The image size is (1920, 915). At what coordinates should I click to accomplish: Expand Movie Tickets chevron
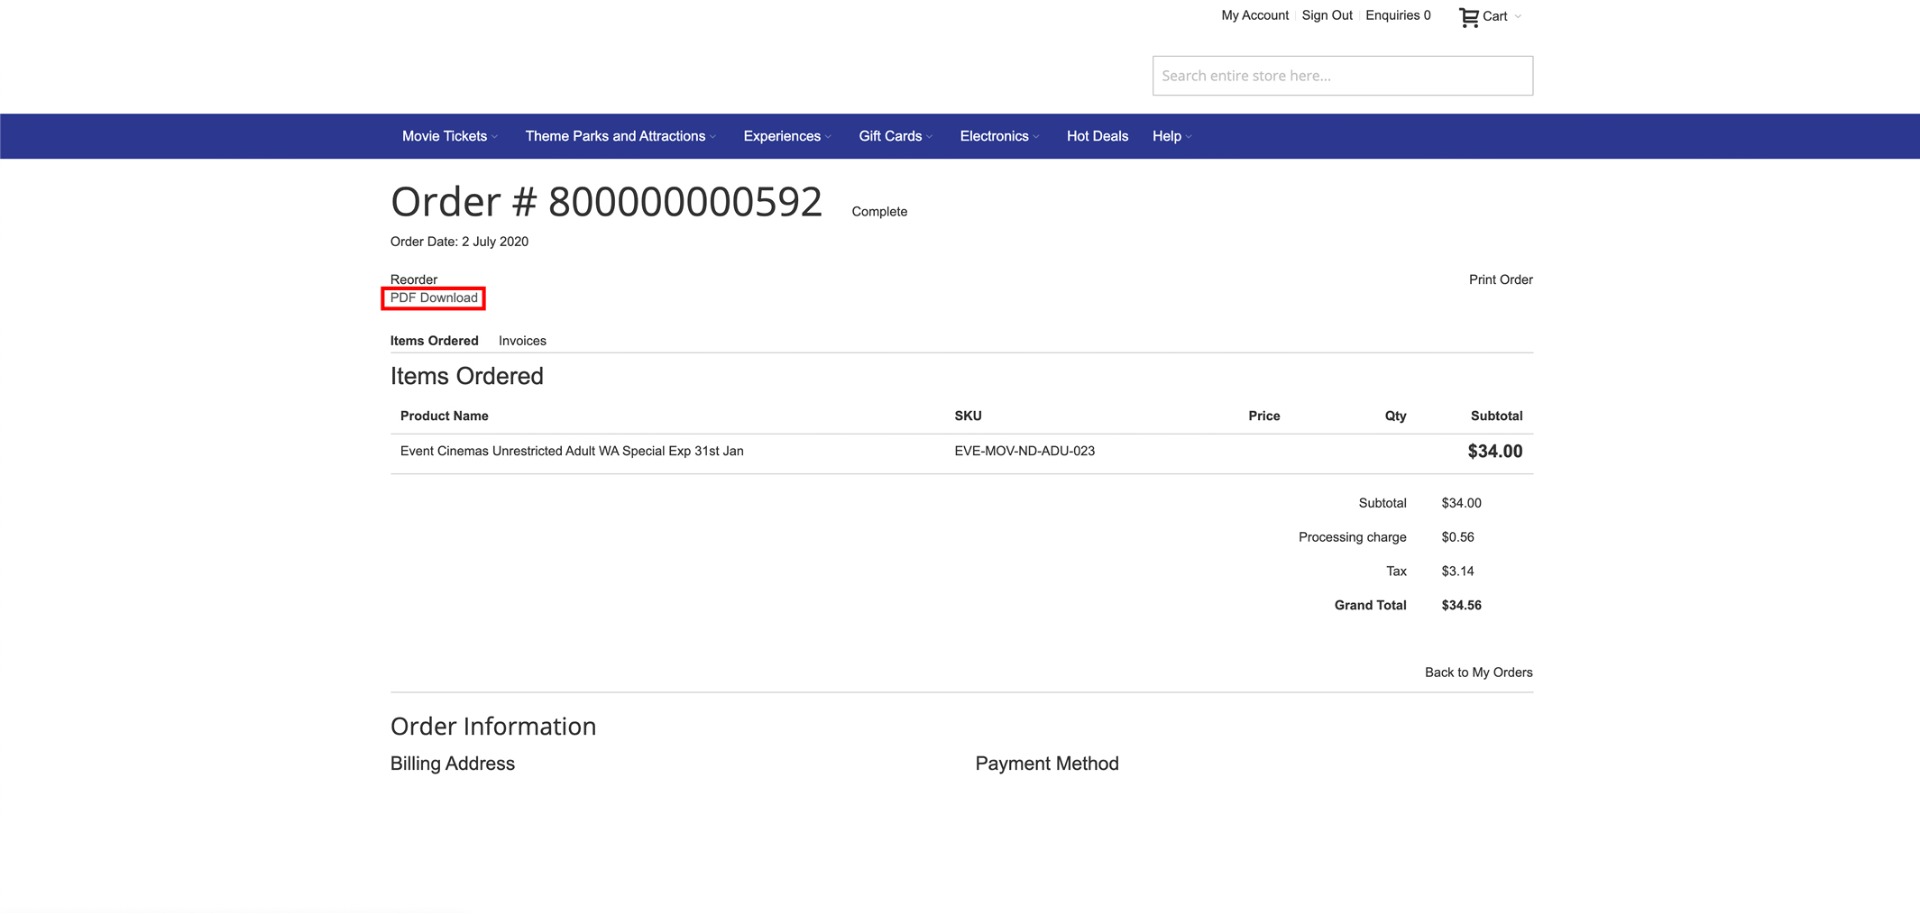494,137
